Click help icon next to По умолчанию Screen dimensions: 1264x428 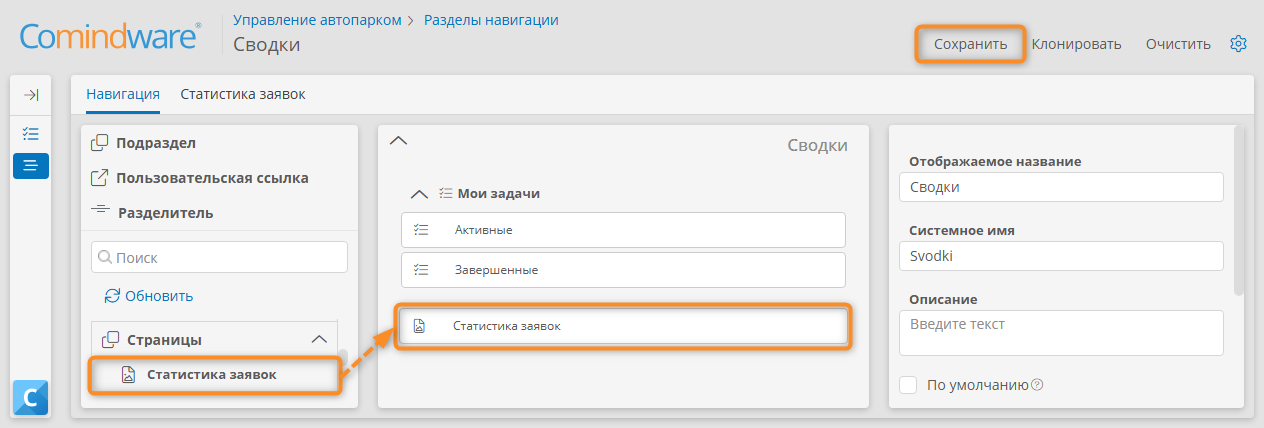1037,384
